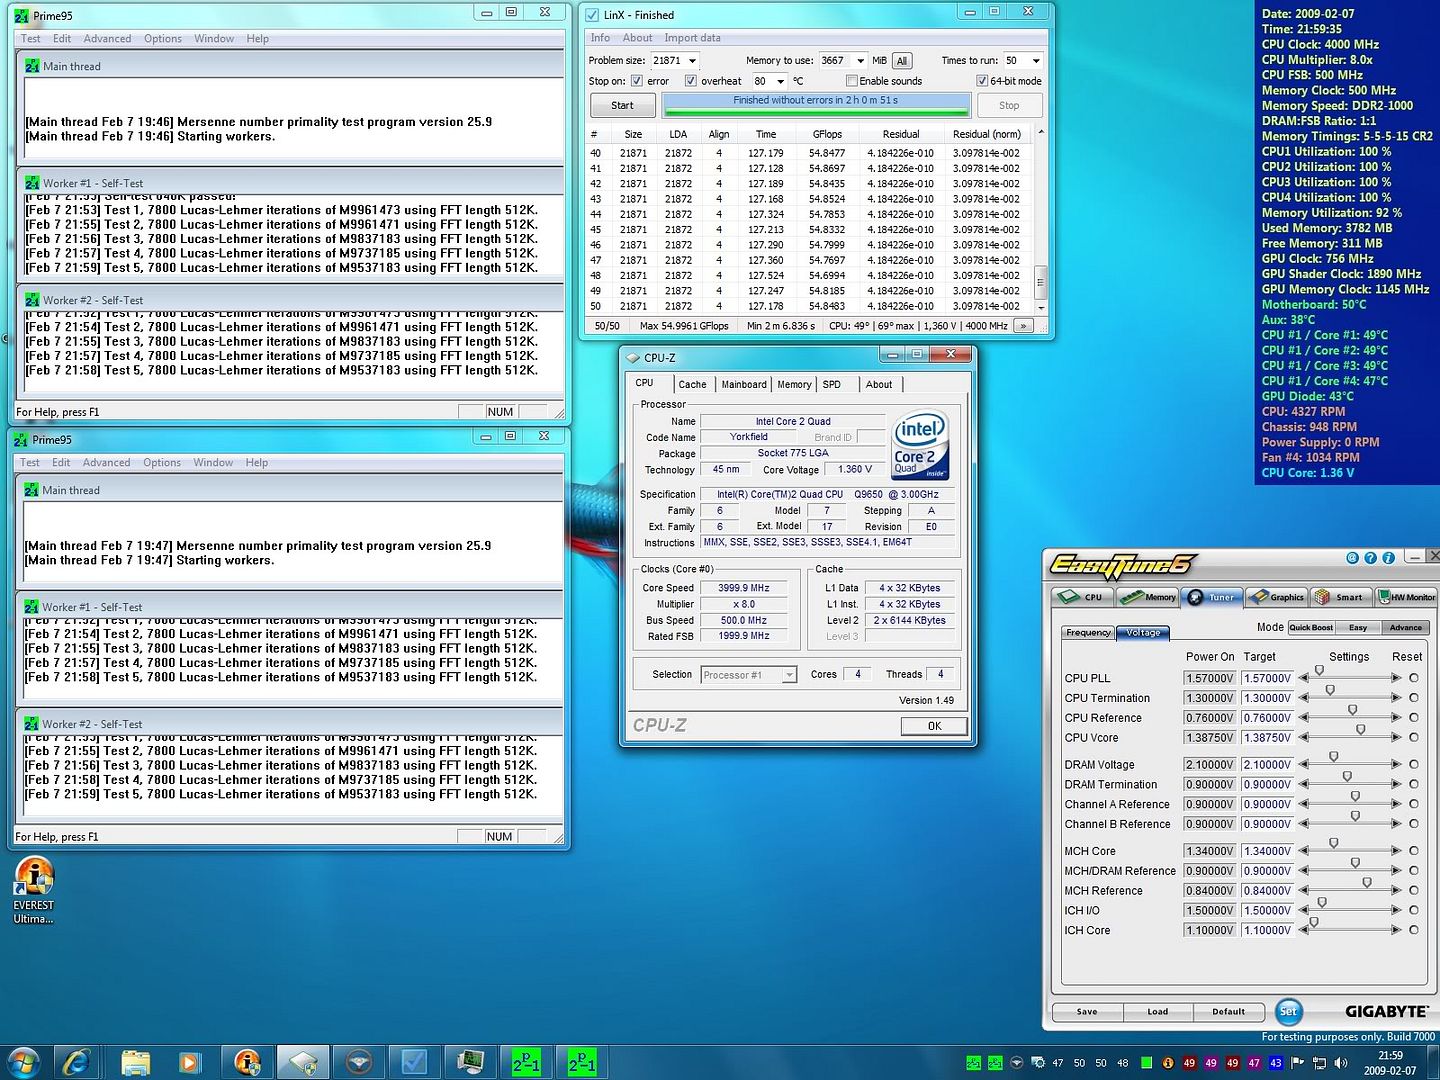Viewport: 1440px width, 1080px height.
Task: Click the CPU Reference voltage slider thumb
Action: pos(1352,710)
